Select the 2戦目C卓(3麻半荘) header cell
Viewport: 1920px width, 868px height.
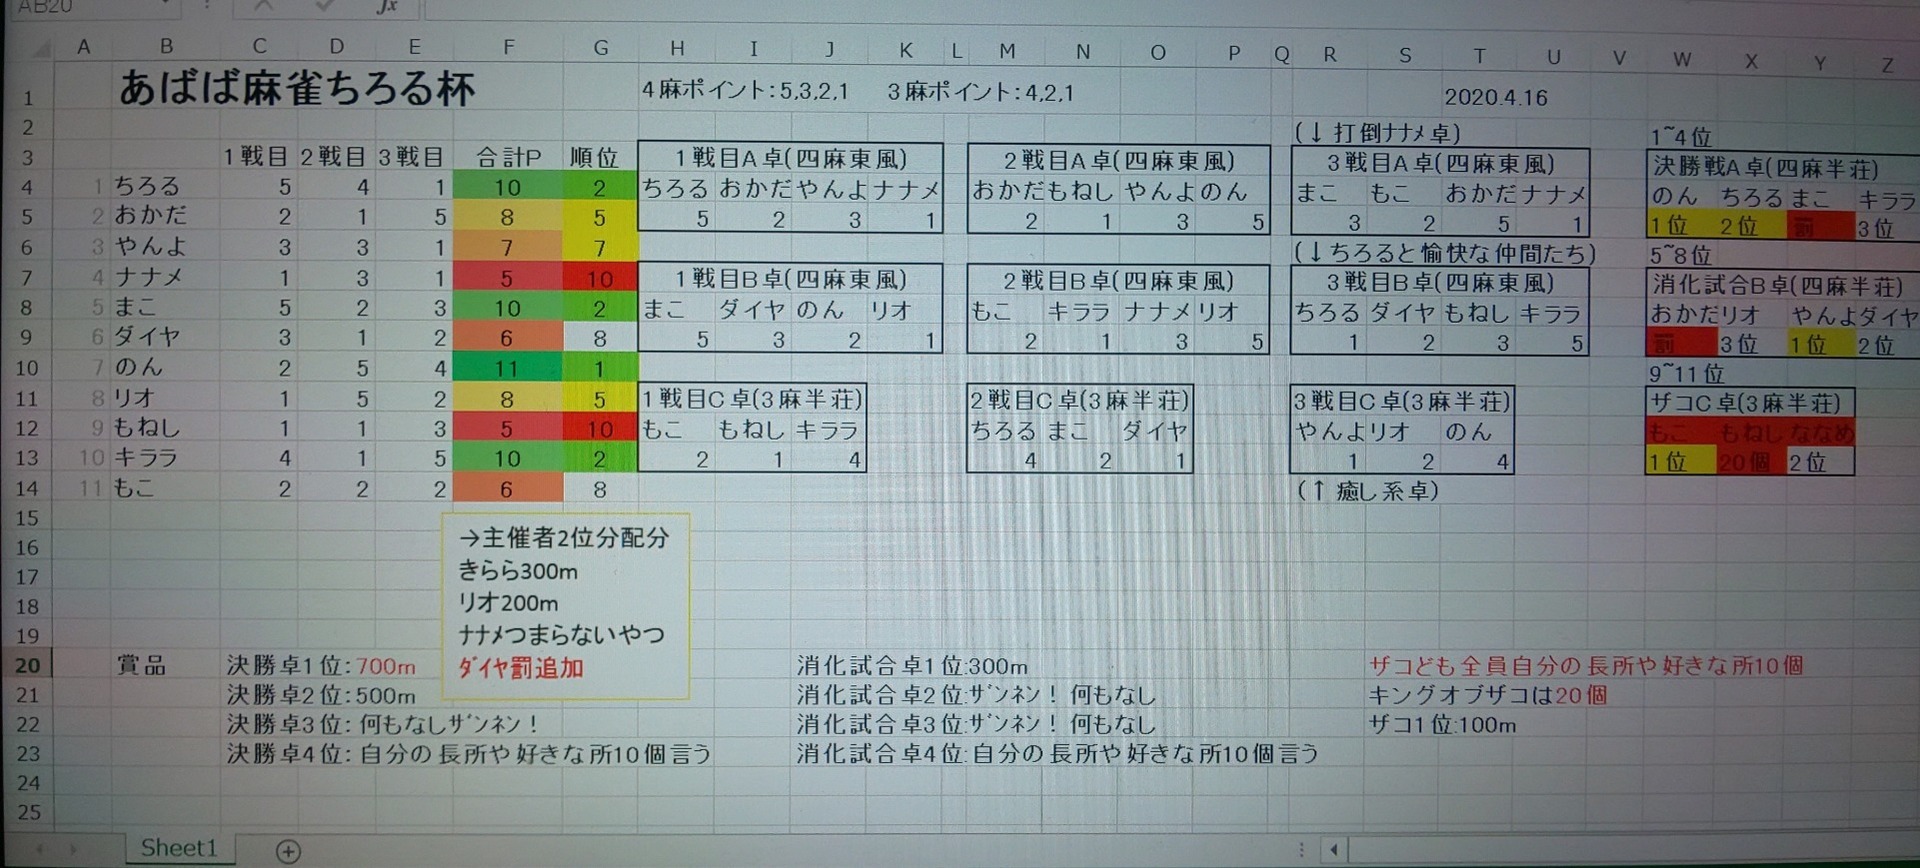pos(1080,400)
